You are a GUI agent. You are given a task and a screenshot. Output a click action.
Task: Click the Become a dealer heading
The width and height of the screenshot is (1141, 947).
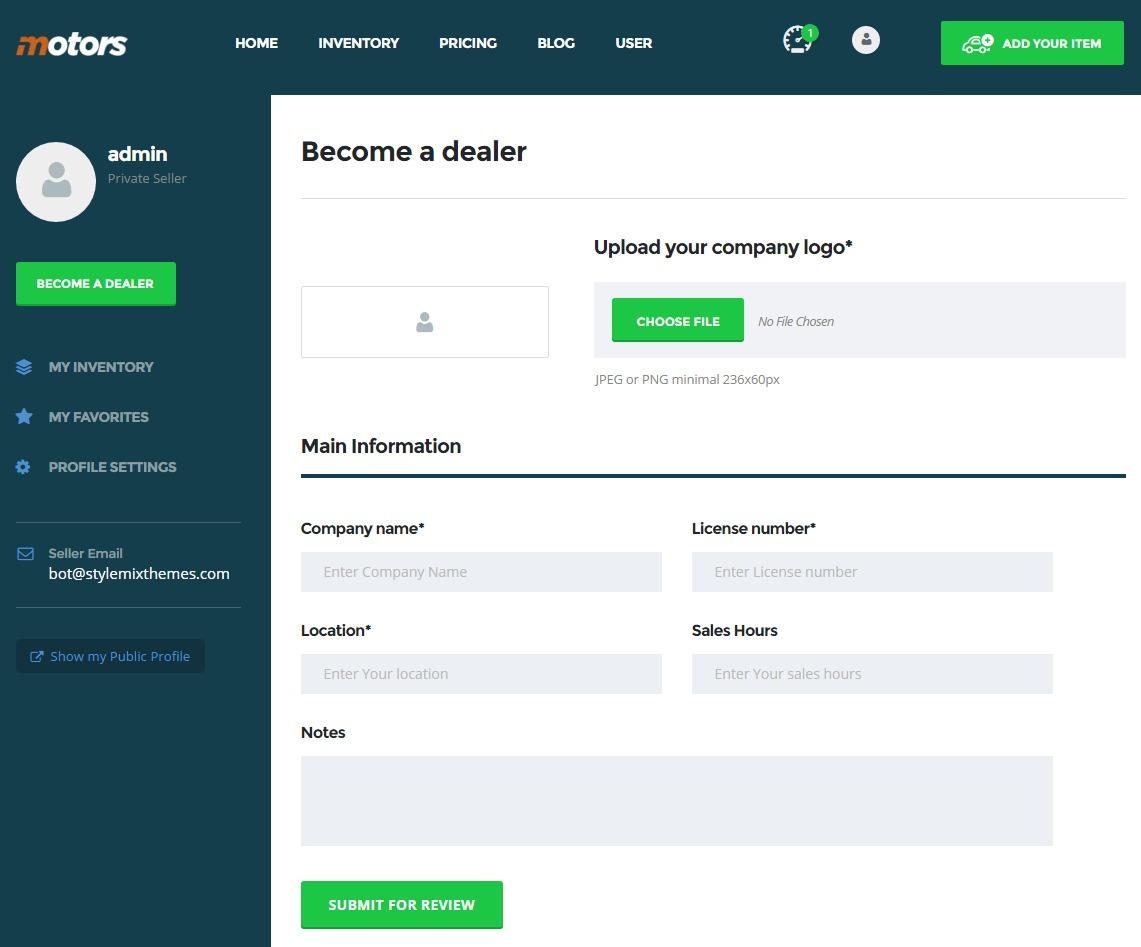tap(413, 151)
